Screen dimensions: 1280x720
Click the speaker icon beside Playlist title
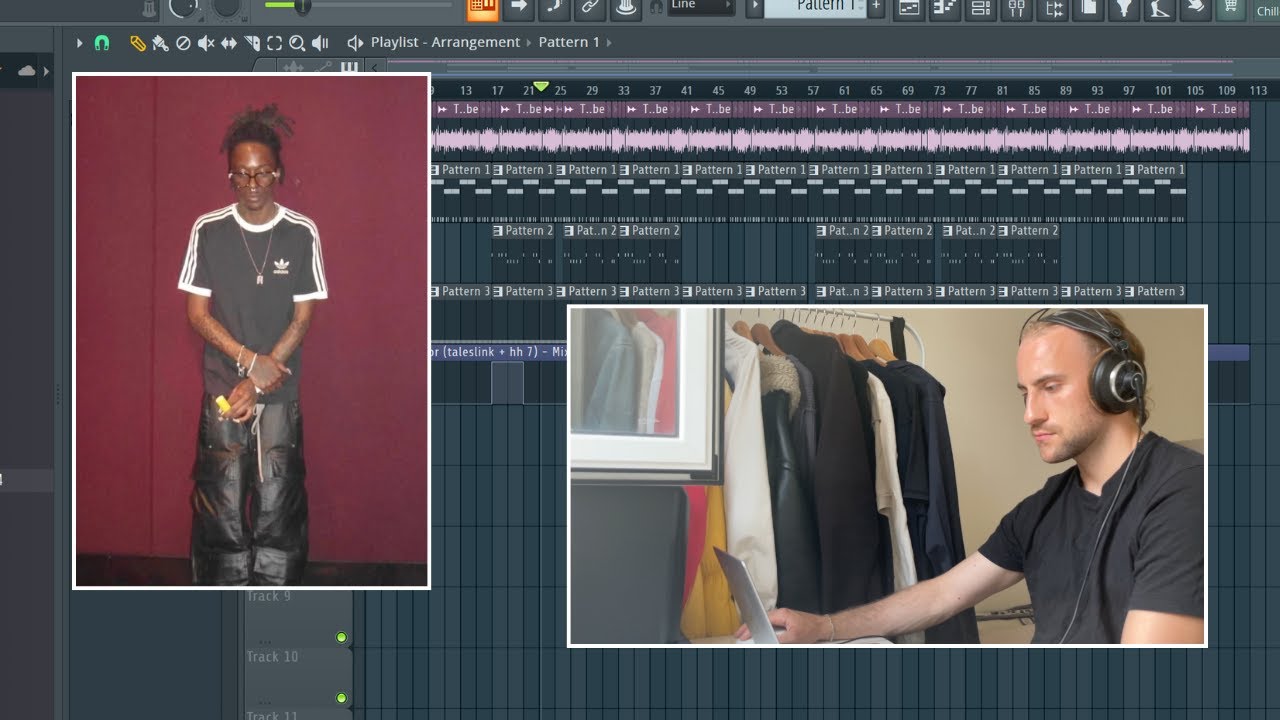[x=354, y=43]
